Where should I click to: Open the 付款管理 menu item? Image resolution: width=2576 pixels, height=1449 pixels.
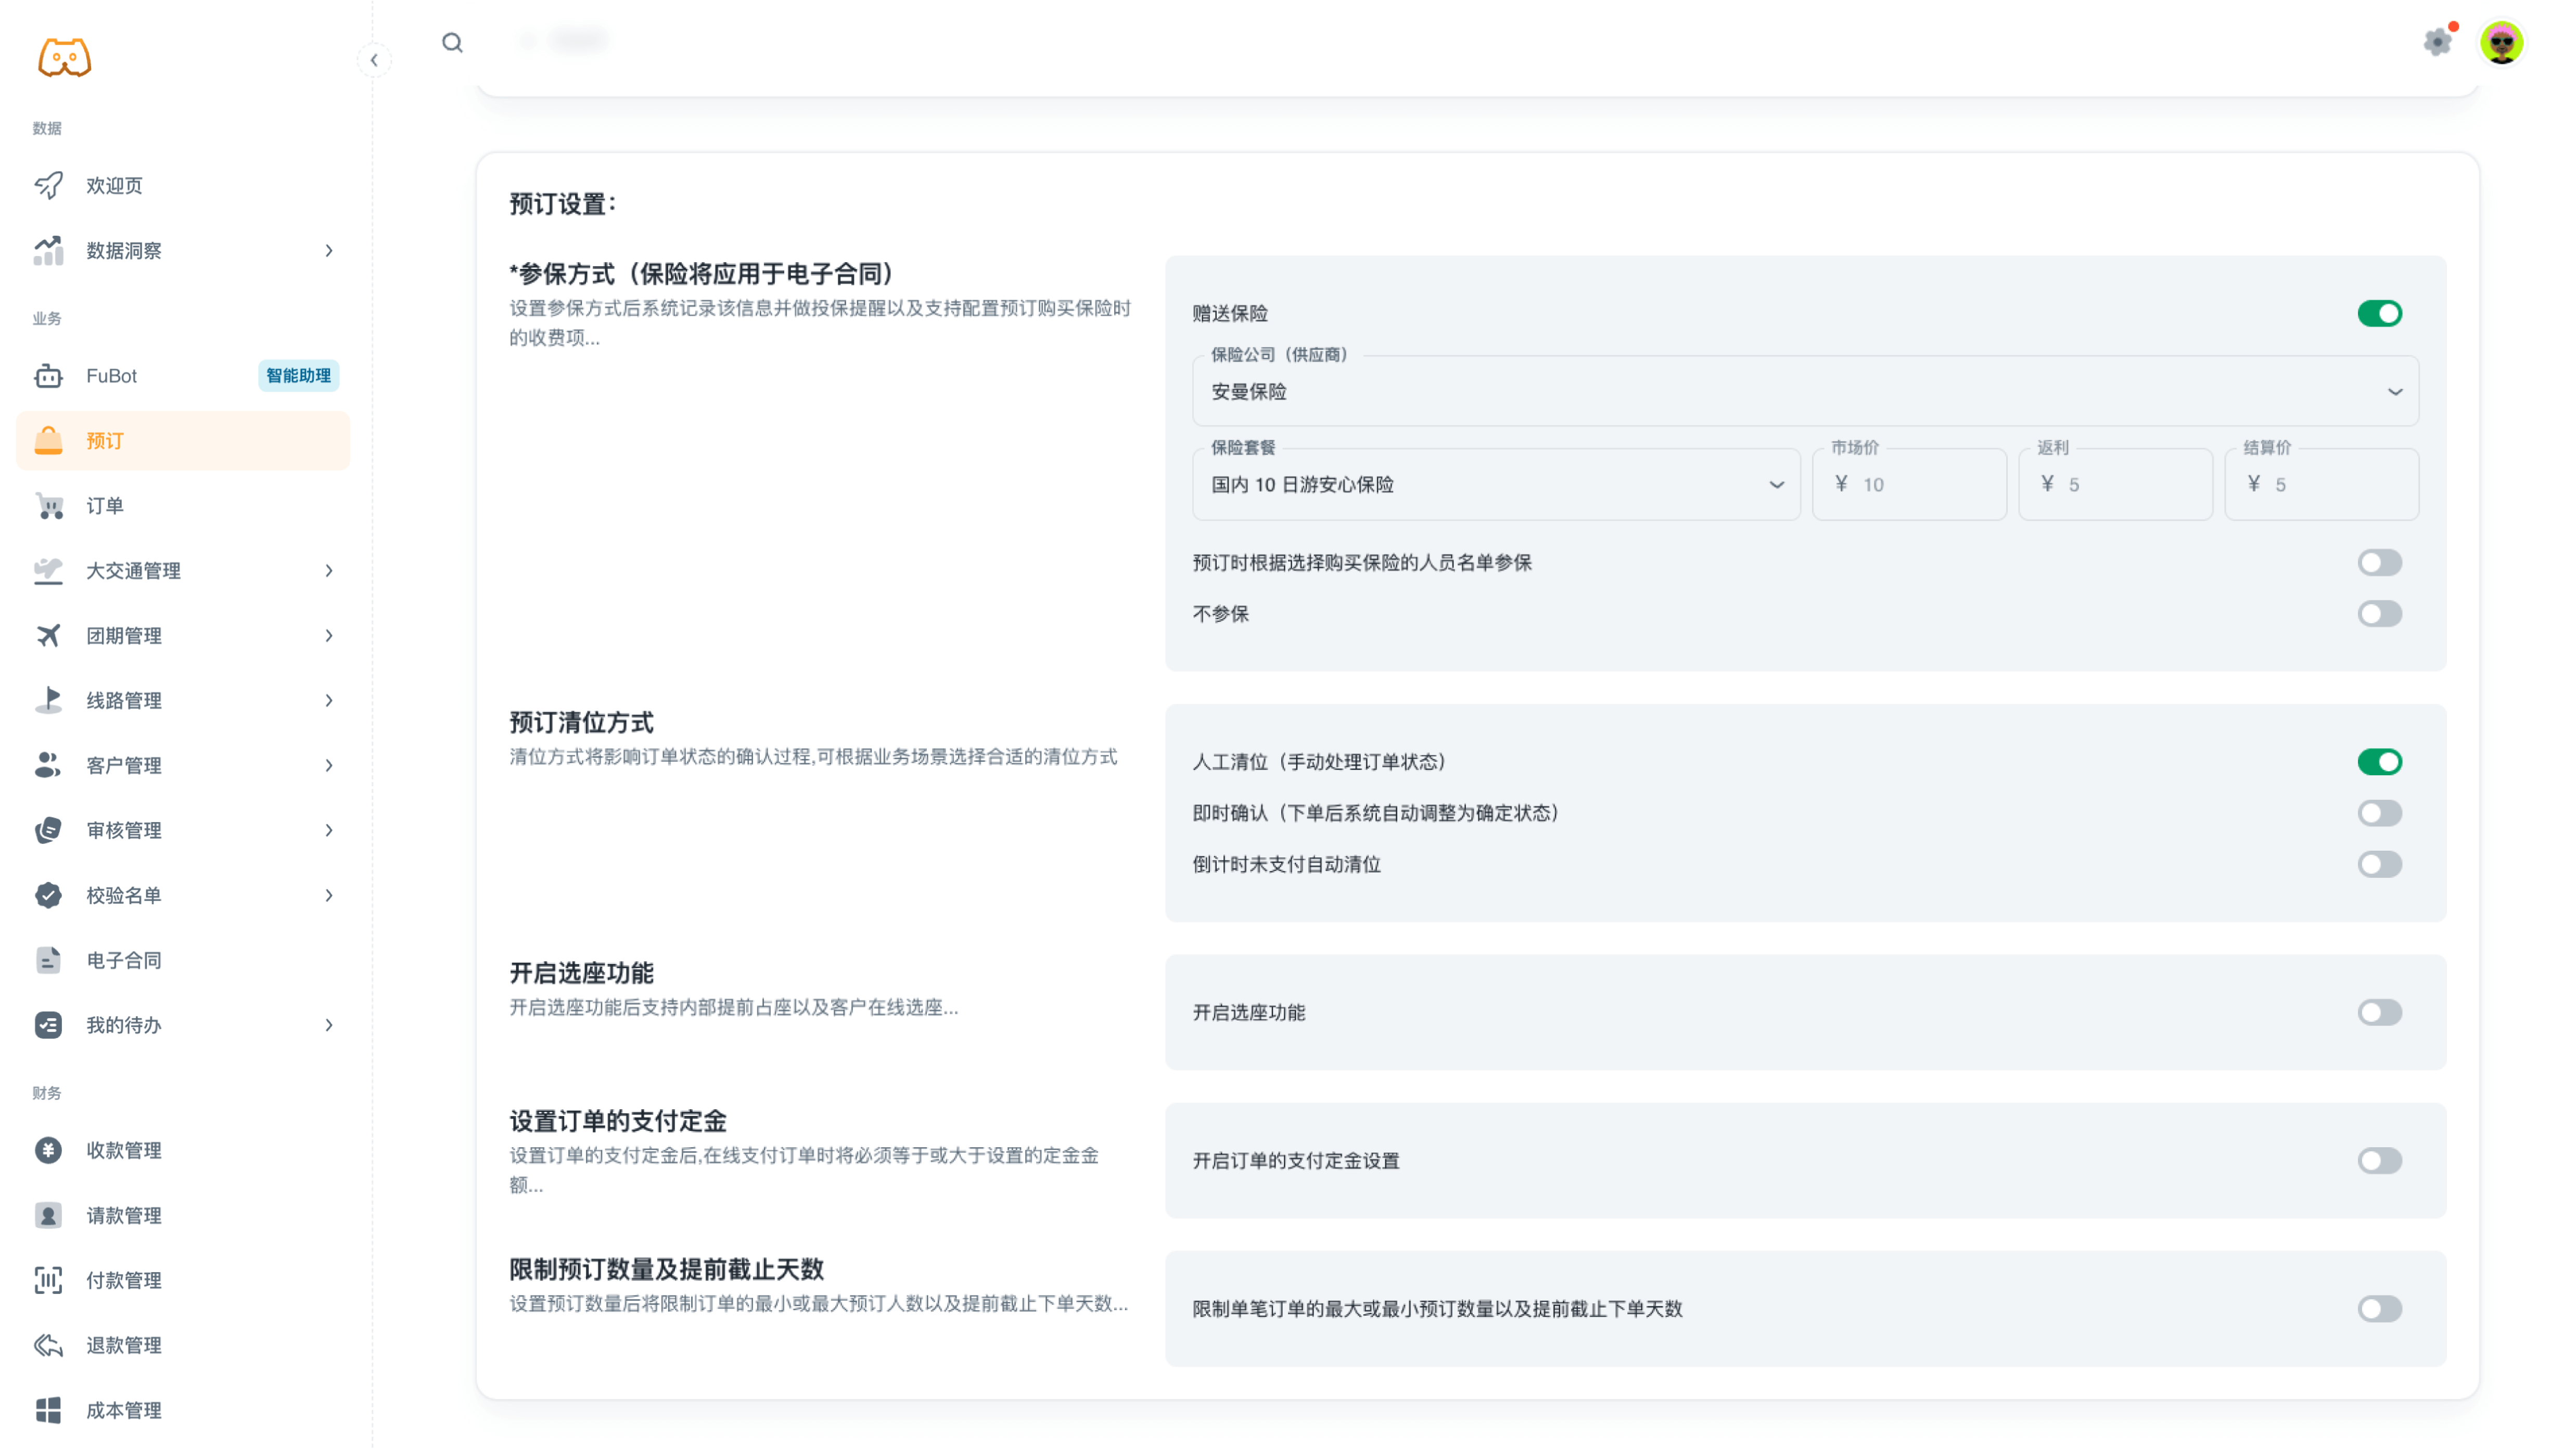pyautogui.click(x=184, y=1281)
